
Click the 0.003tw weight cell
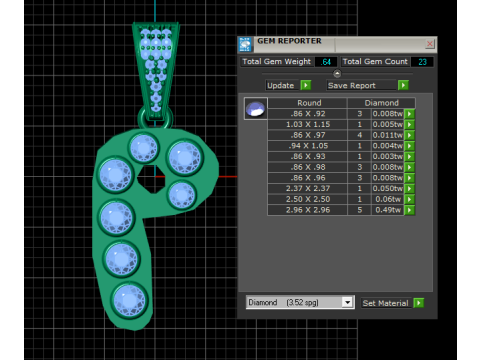[x=388, y=156]
